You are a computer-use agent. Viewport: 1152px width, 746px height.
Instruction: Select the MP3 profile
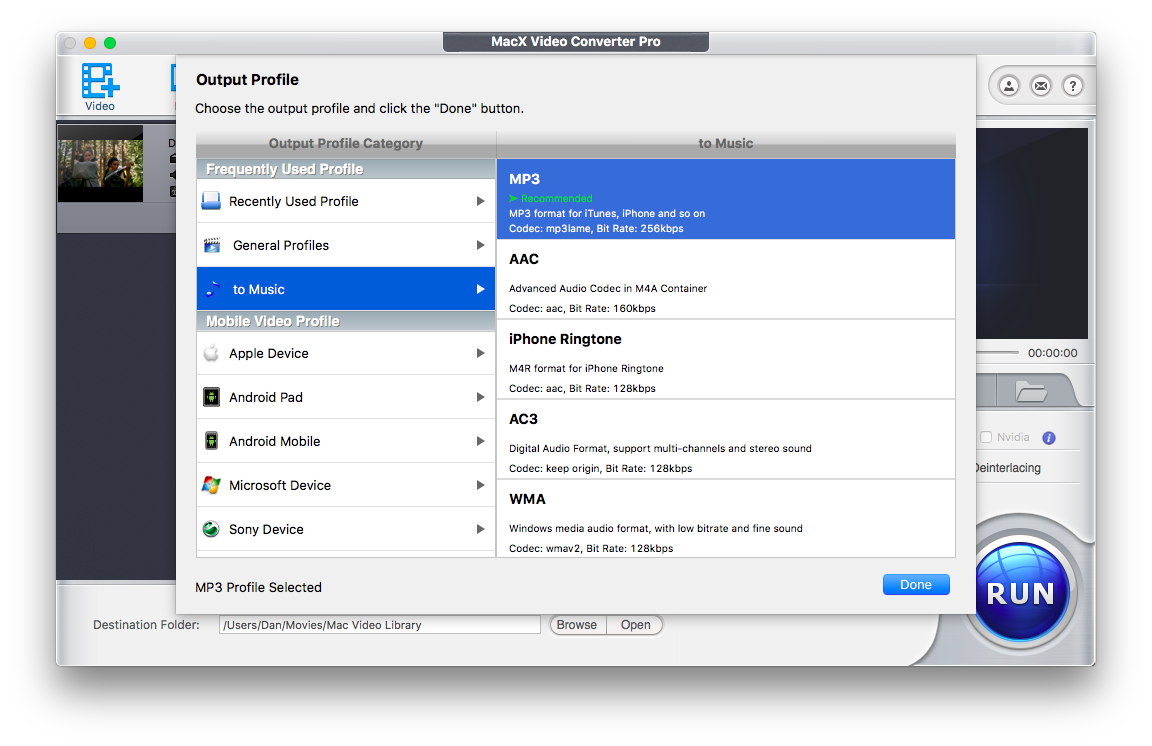click(x=726, y=199)
